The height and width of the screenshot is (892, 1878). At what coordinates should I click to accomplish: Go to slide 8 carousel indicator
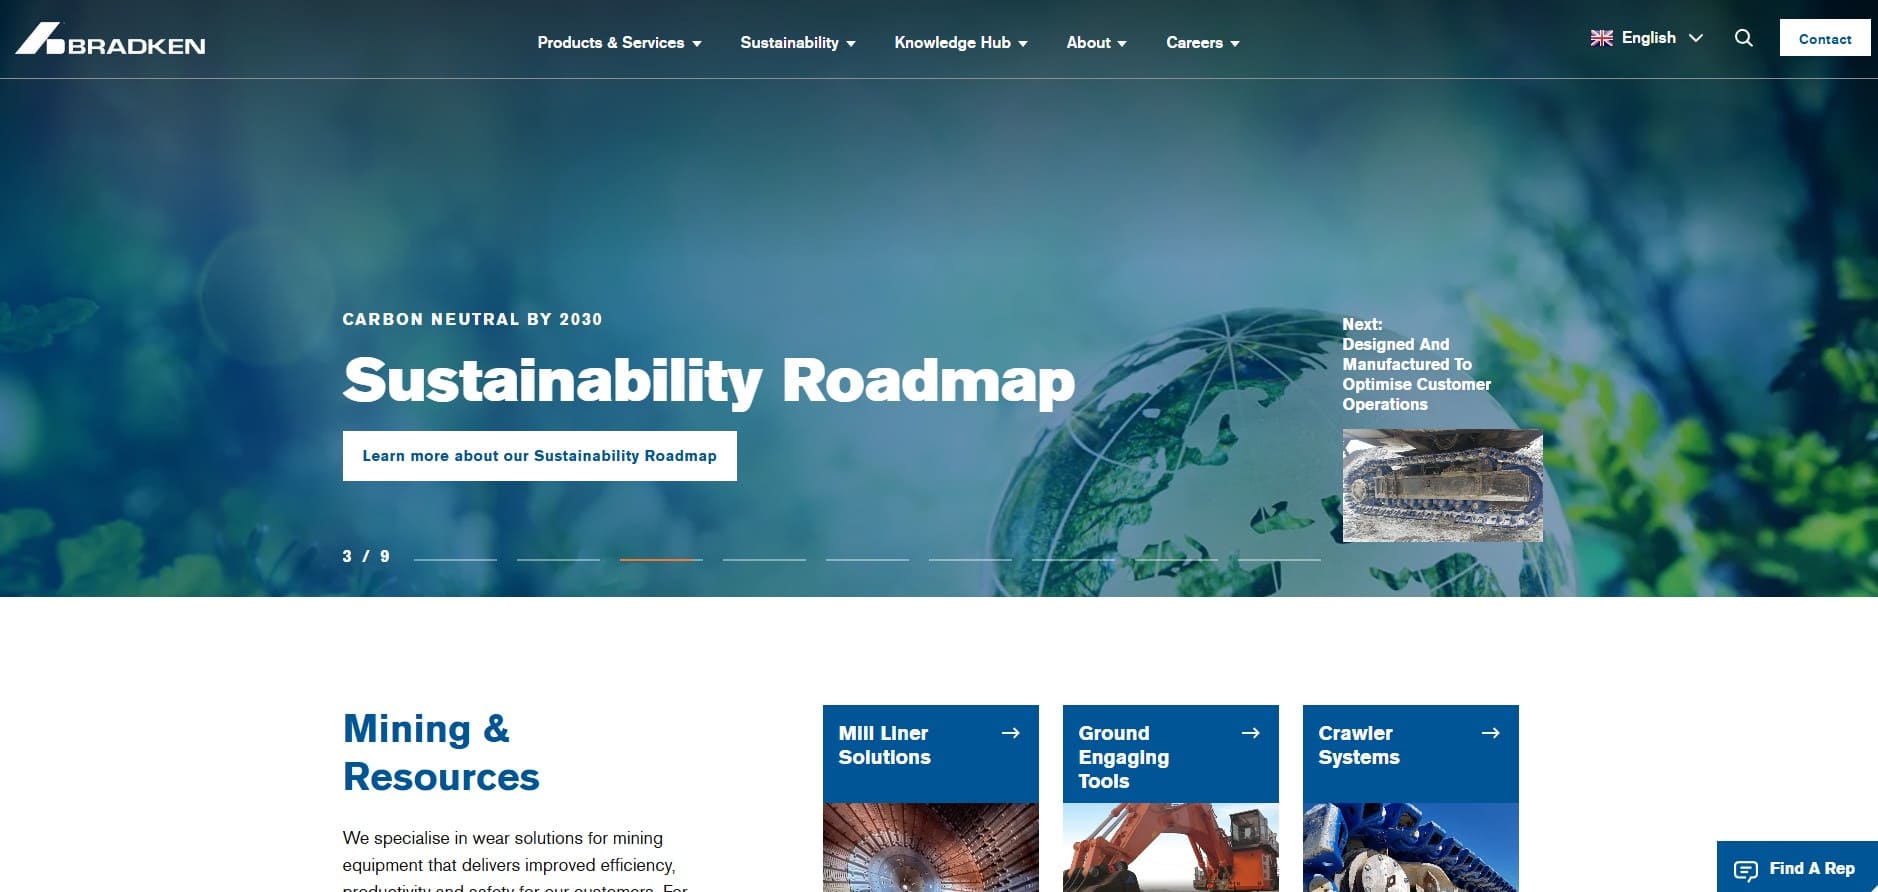pyautogui.click(x=1176, y=559)
